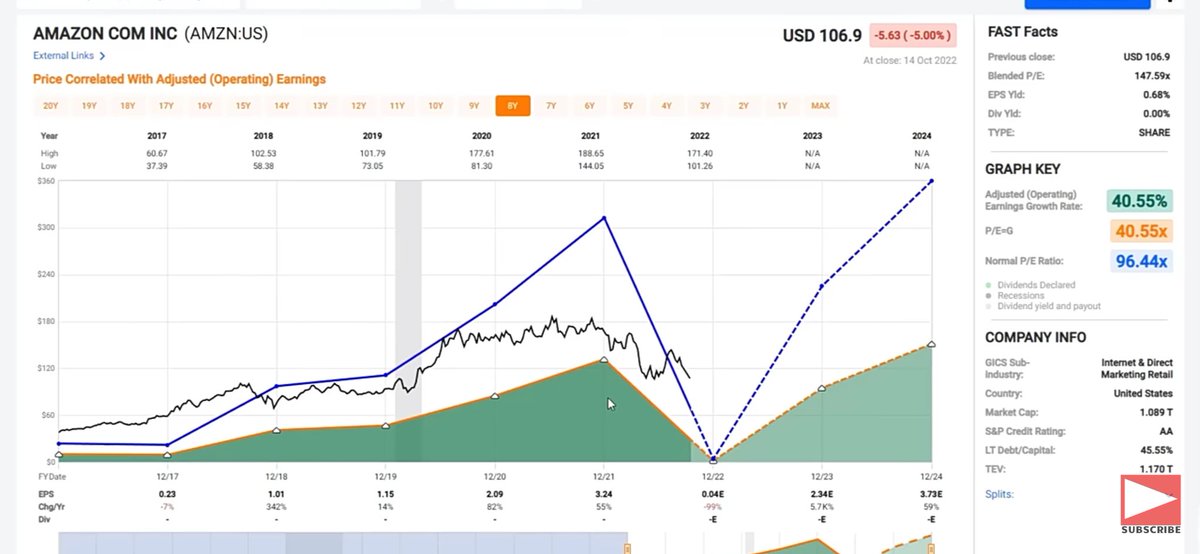Toggle Dividend yield and payout legend
The image size is (1200, 554).
[x=1043, y=306]
